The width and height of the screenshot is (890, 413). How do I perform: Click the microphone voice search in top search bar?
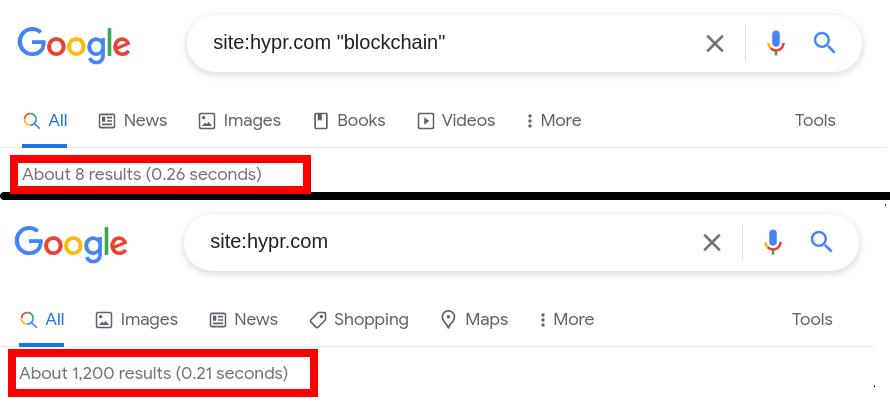pyautogui.click(x=776, y=43)
